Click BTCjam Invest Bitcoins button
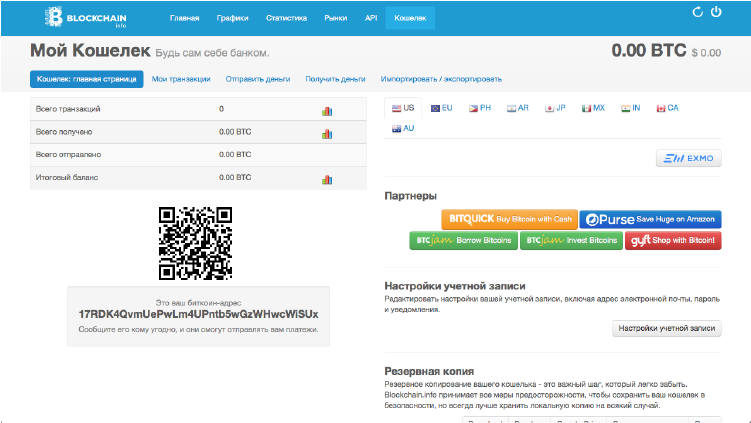 tap(571, 240)
